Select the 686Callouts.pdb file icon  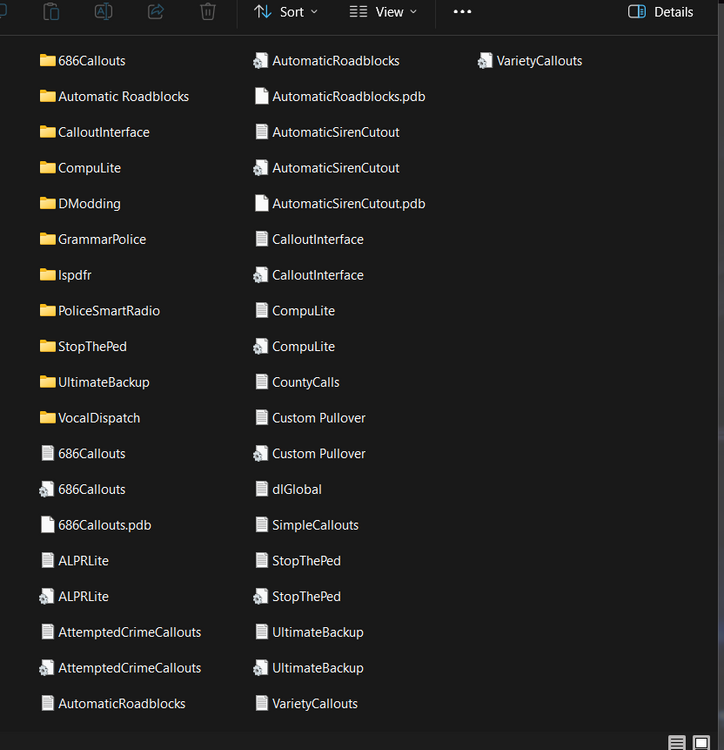(47, 525)
